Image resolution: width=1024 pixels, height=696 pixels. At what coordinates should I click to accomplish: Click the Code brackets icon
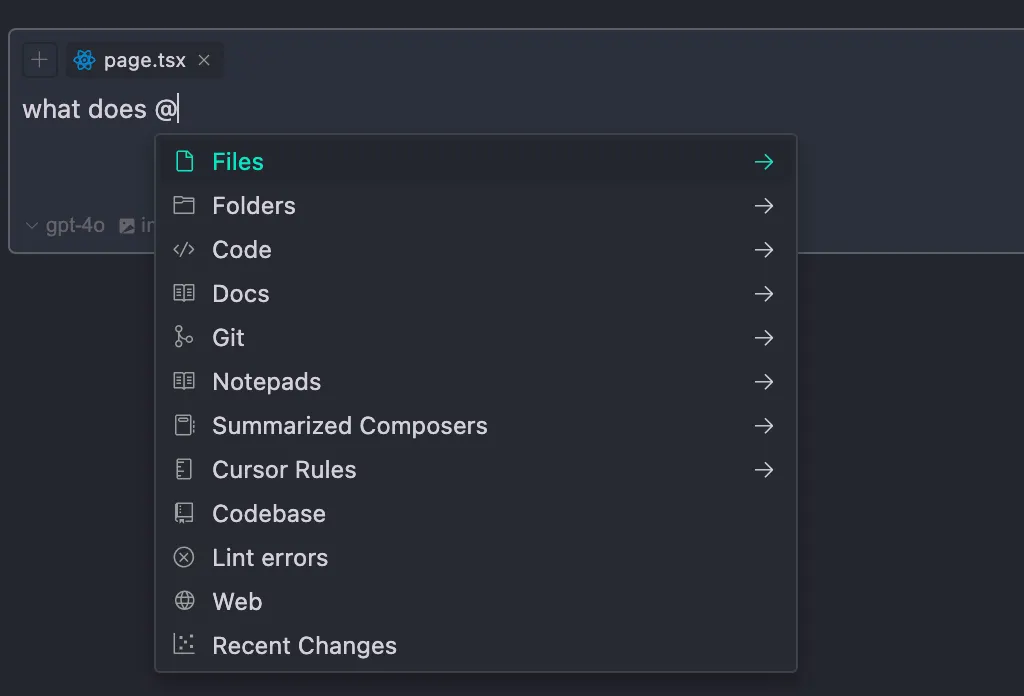pos(184,249)
